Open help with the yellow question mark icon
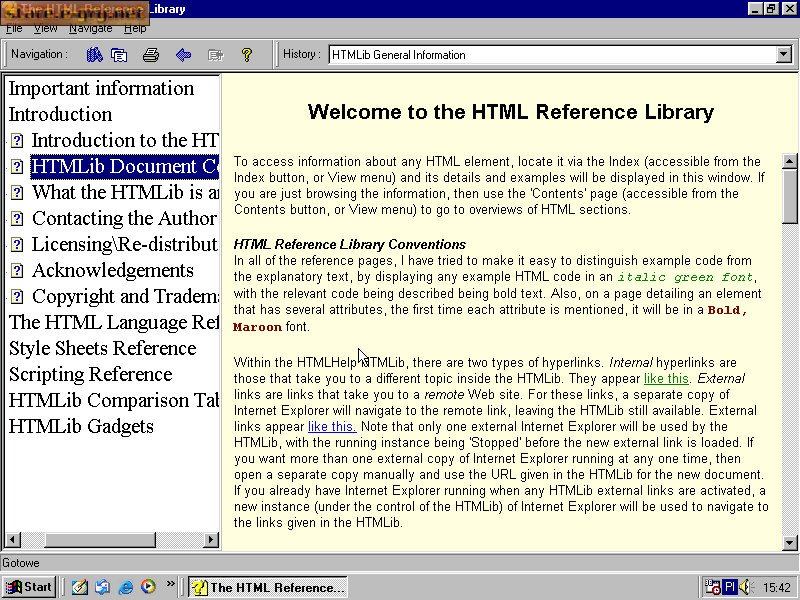The image size is (800, 600). coord(247,55)
